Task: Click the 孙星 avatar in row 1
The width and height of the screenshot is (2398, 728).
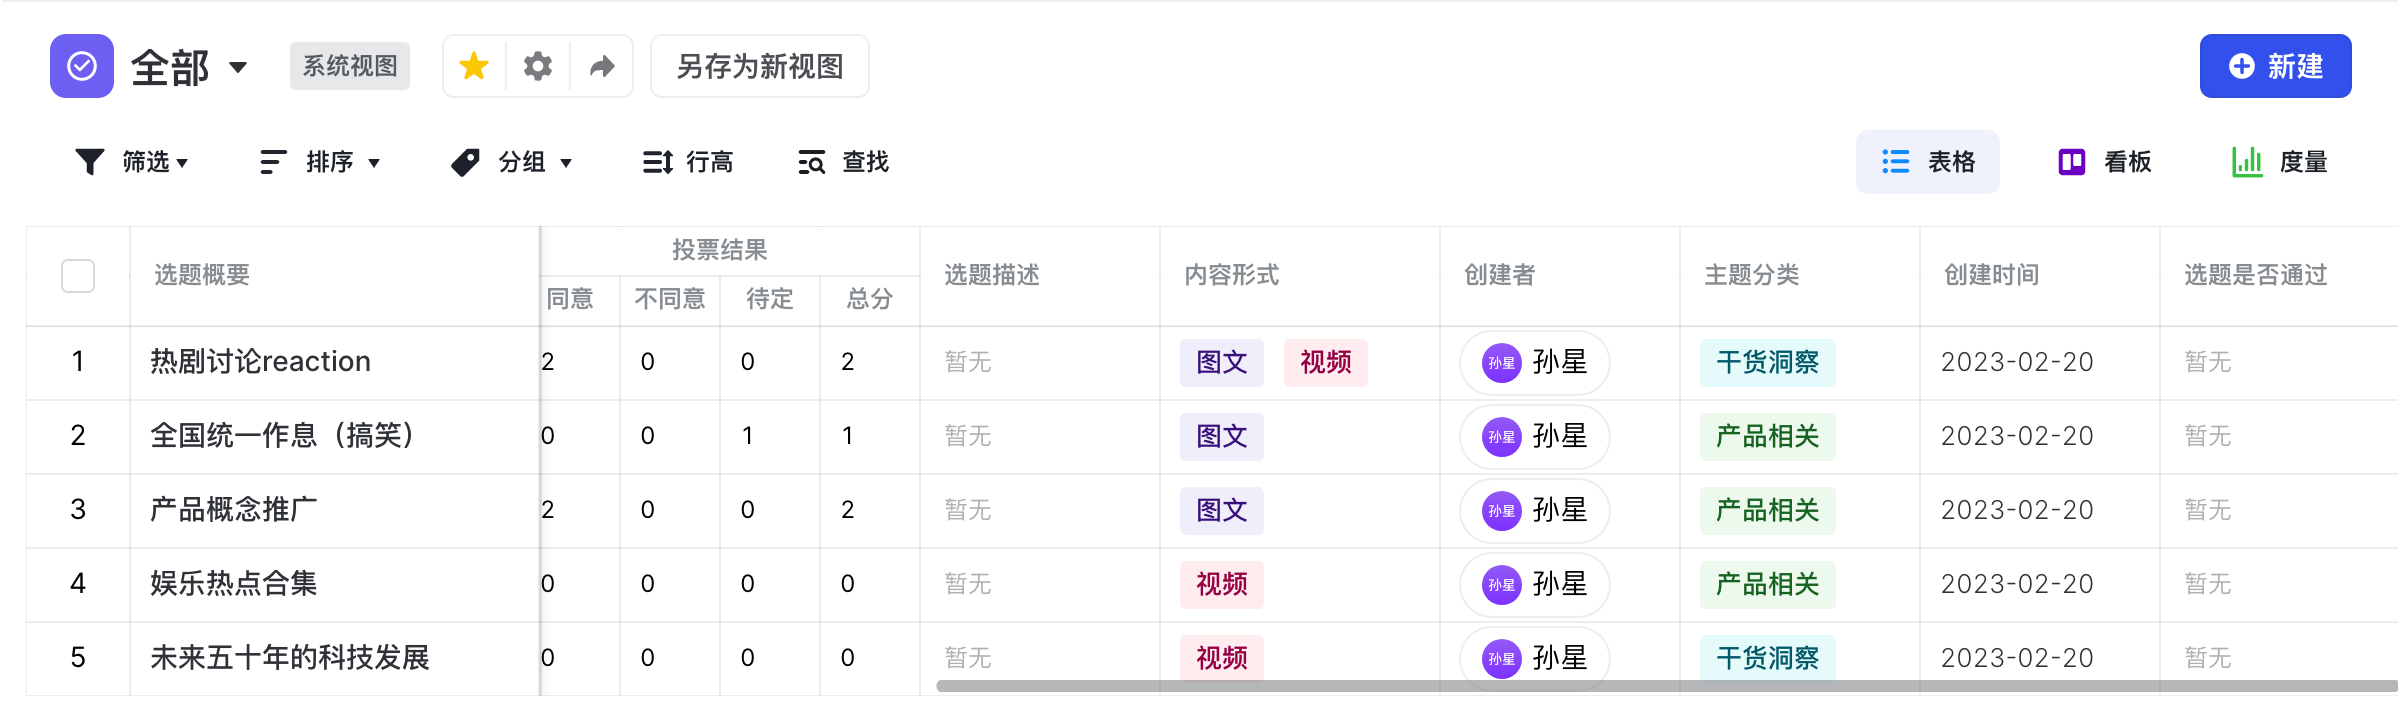Action: coord(1501,362)
